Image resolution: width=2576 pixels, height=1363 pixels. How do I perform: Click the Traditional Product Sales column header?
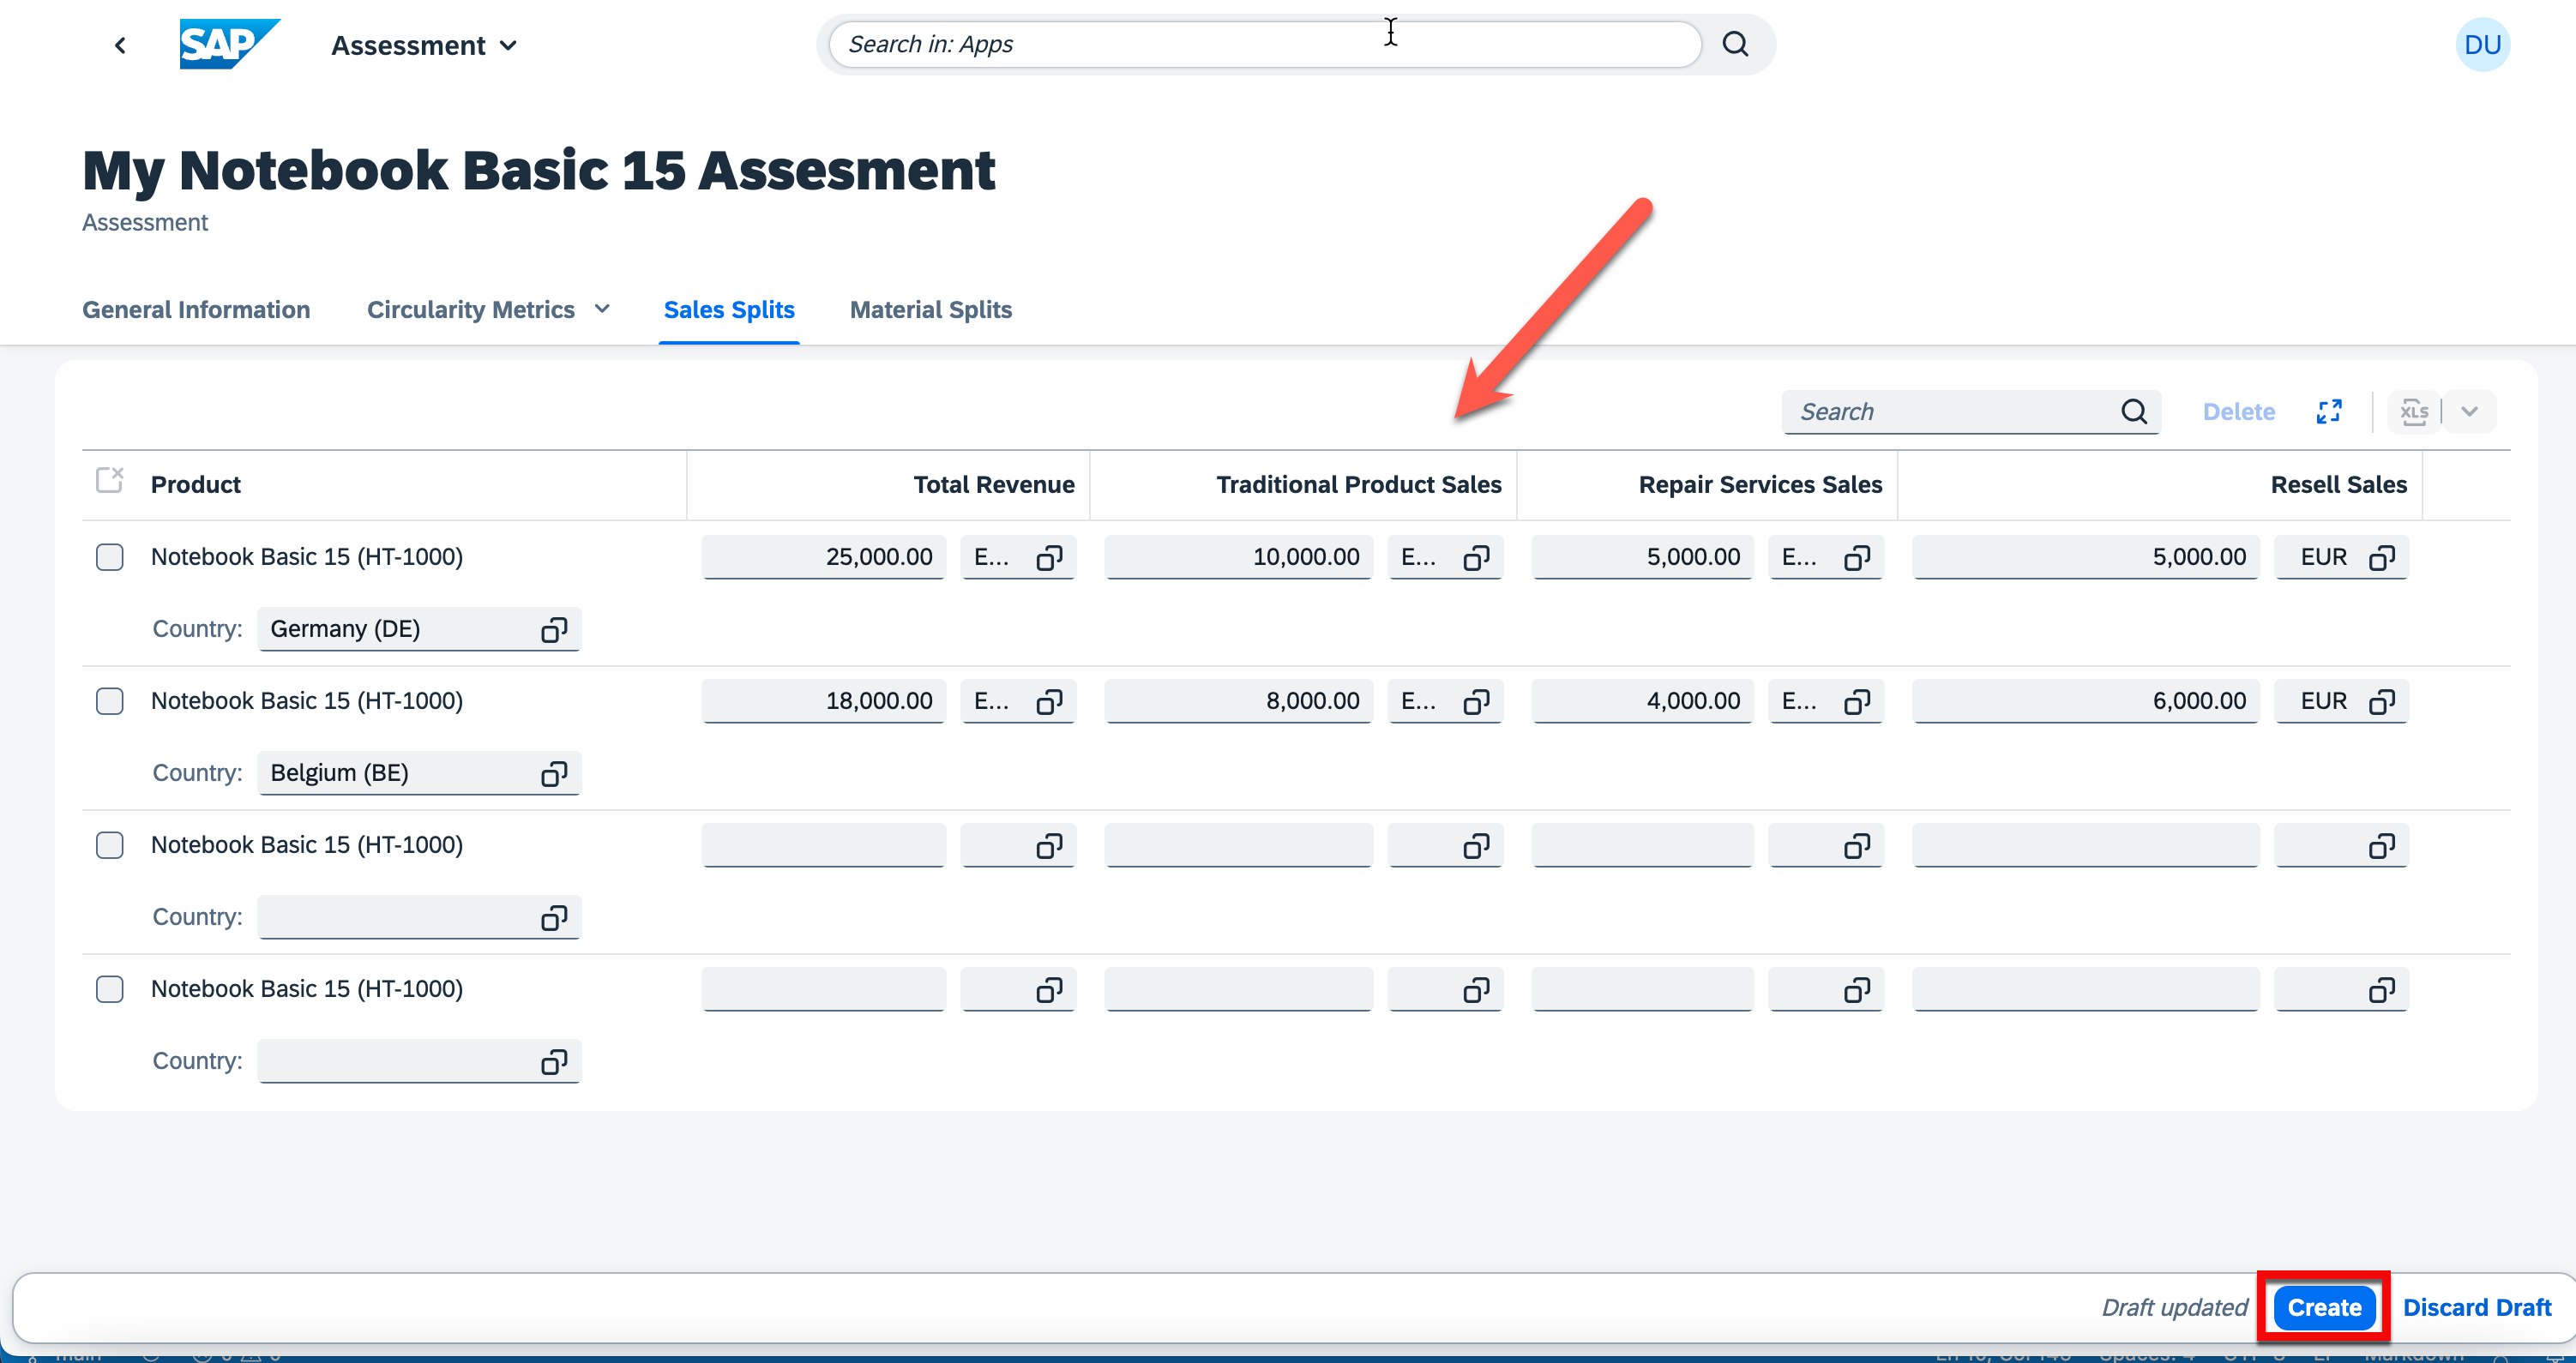(x=1358, y=485)
